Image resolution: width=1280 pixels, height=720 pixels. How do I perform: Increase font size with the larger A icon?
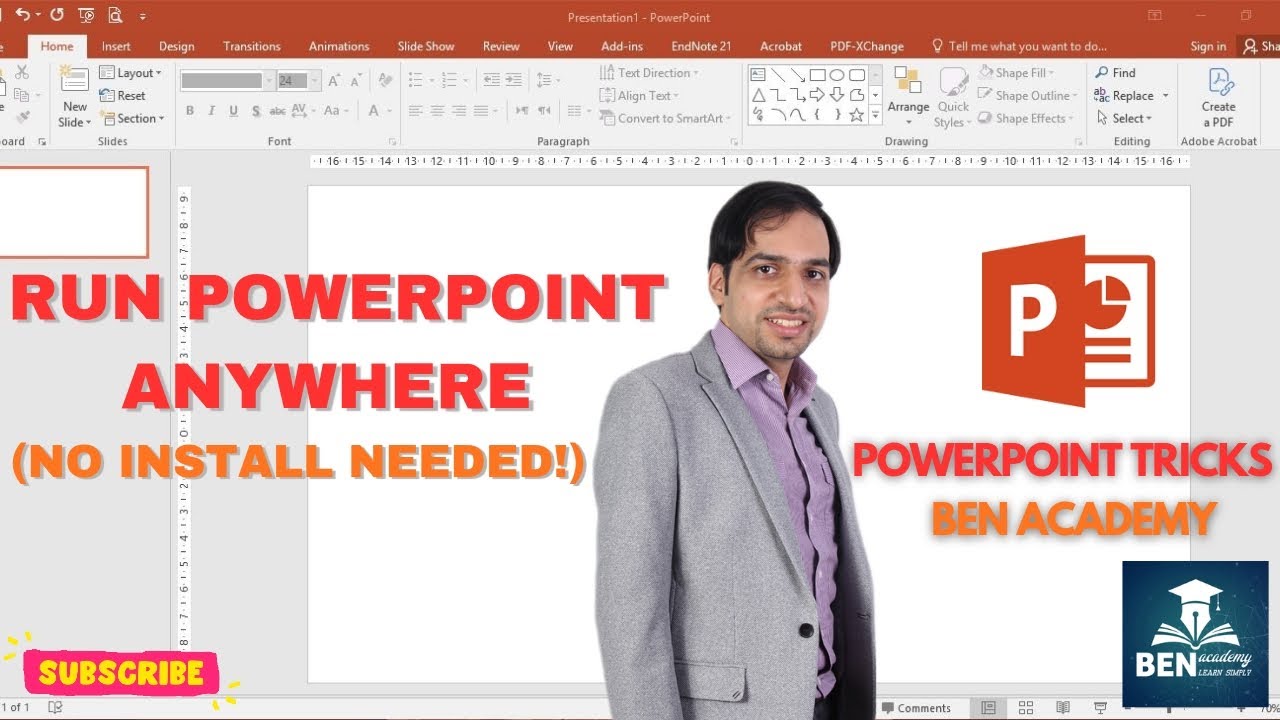tap(335, 80)
